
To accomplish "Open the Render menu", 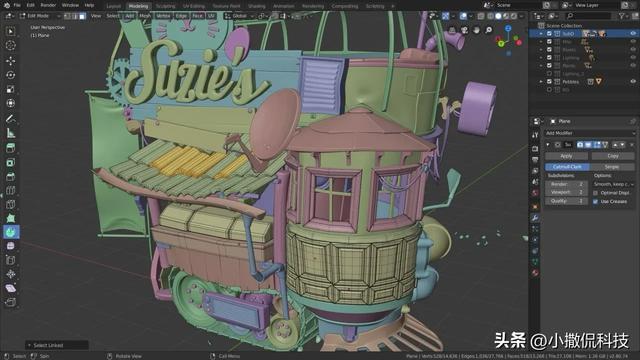I will [x=48, y=5].
